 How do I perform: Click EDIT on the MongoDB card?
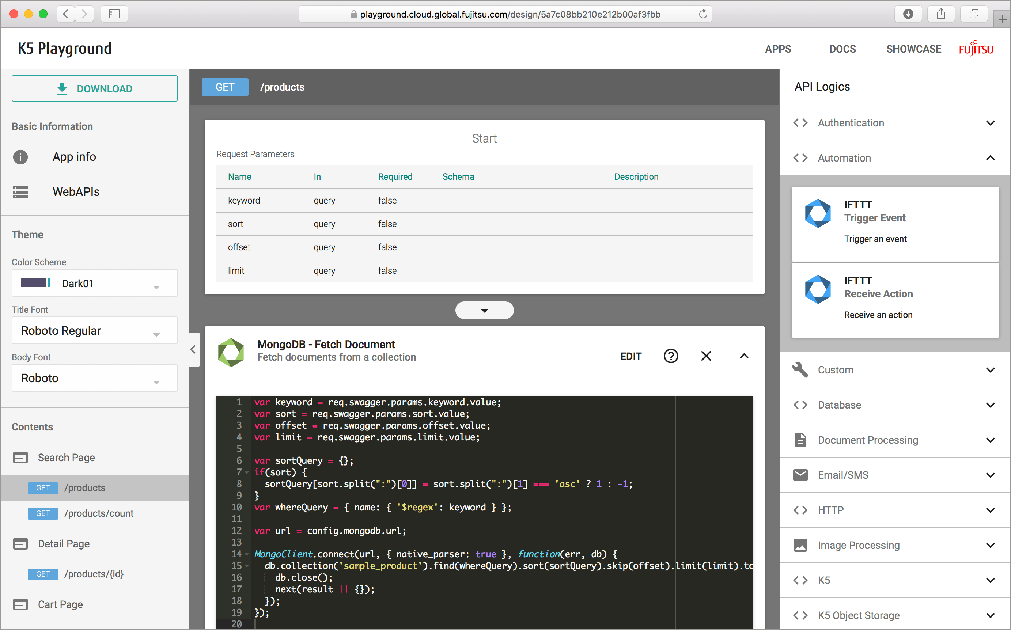tap(631, 356)
